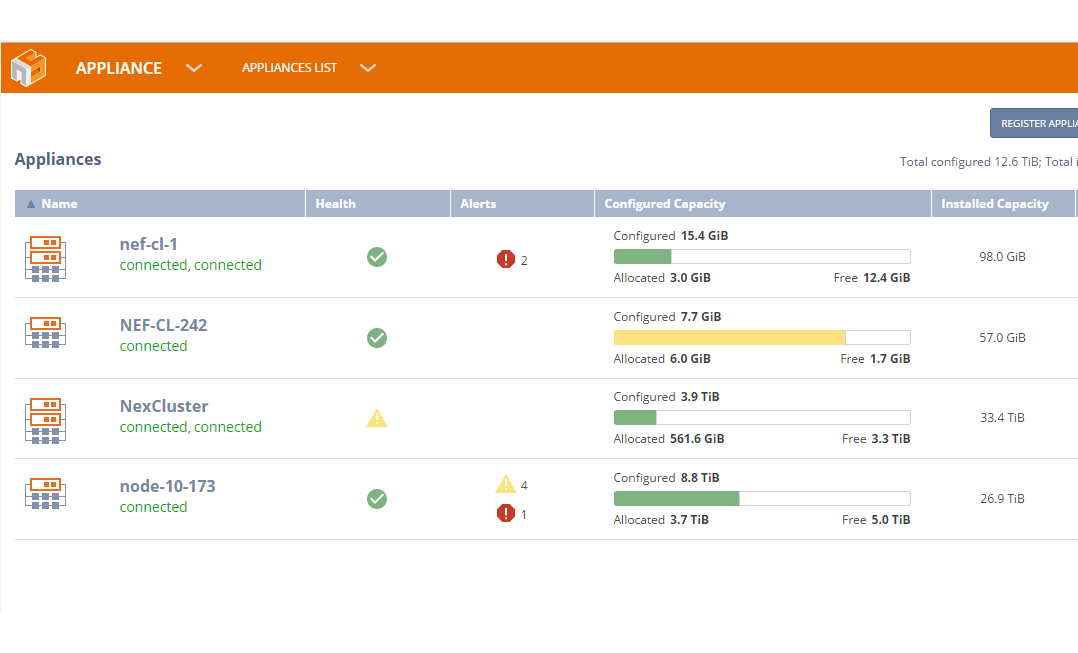Click the 57.0 GiB installed capacity value
The width and height of the screenshot is (1078, 653).
tap(1002, 337)
